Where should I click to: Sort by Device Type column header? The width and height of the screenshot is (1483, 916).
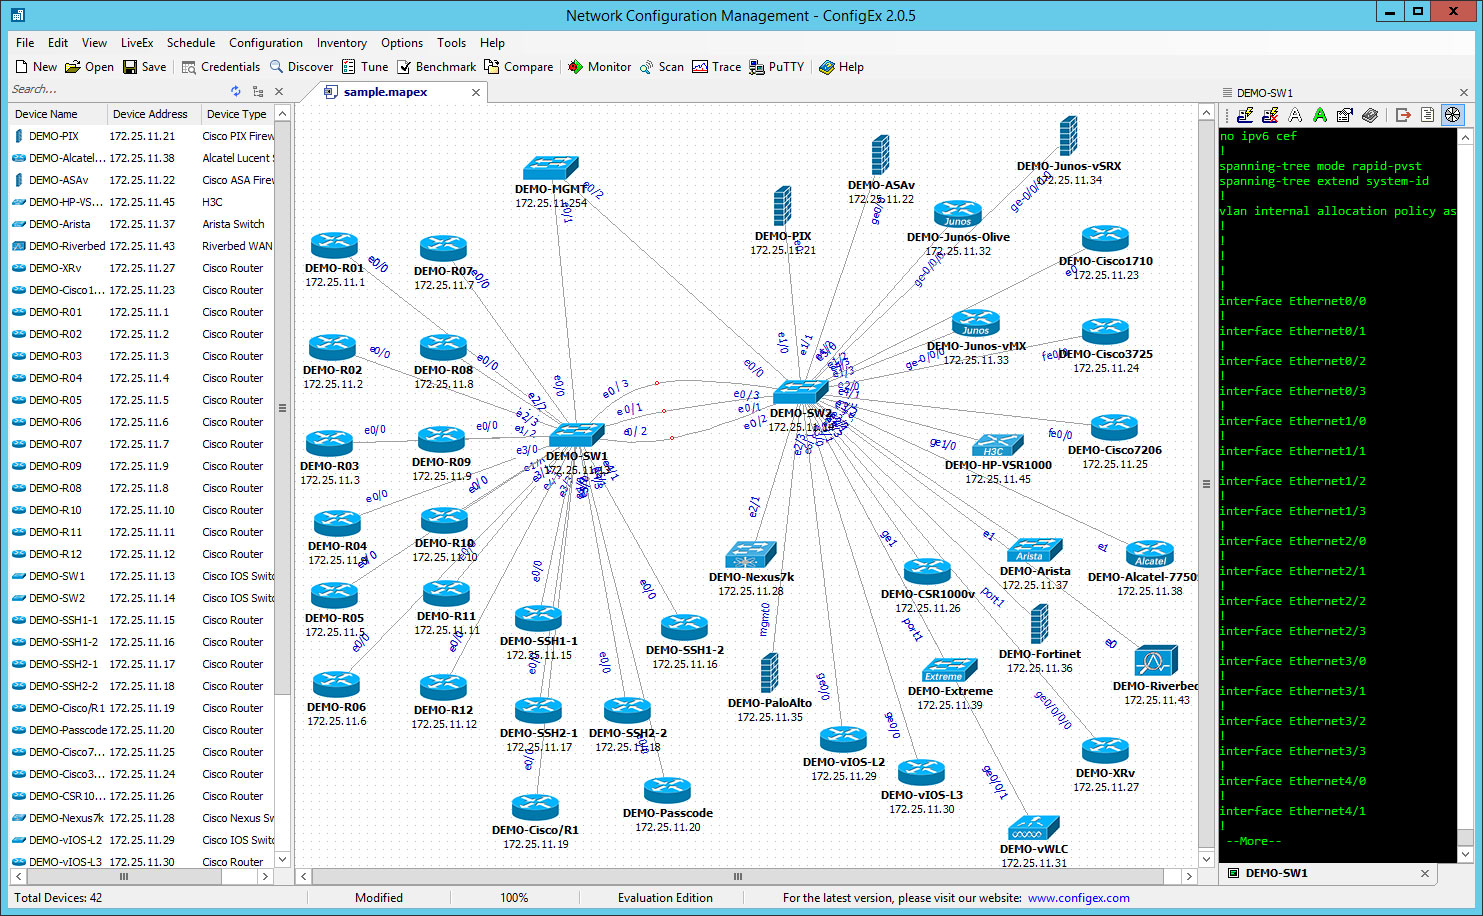click(237, 114)
